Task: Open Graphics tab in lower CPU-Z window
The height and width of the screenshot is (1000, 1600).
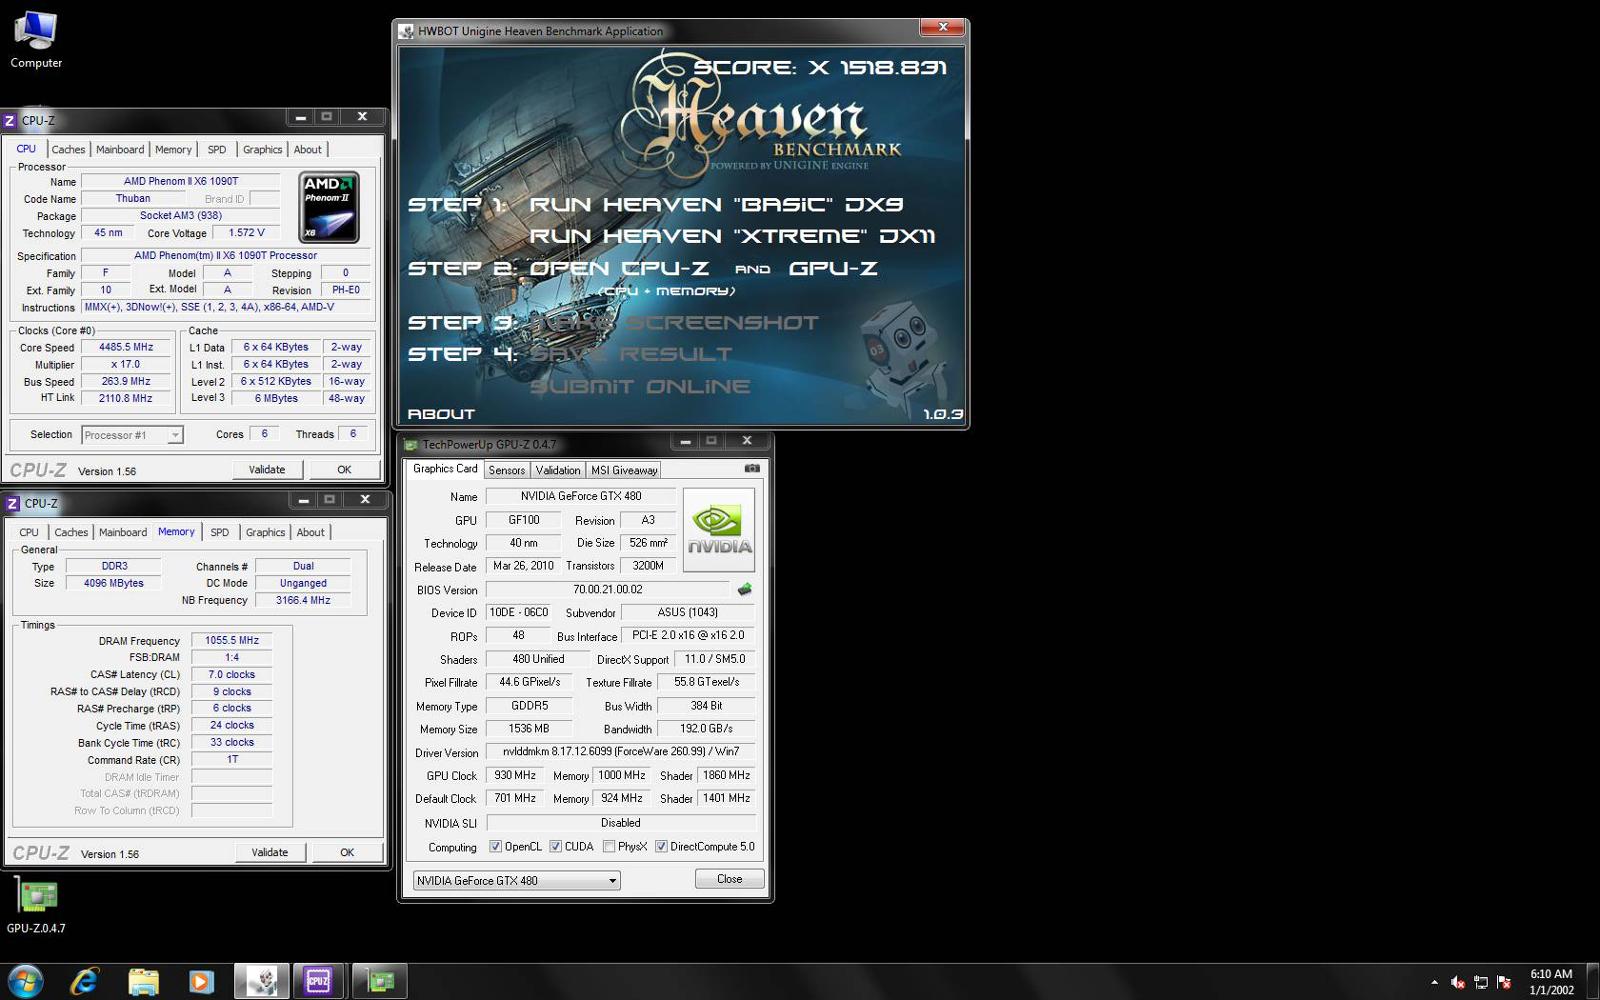Action: [265, 532]
